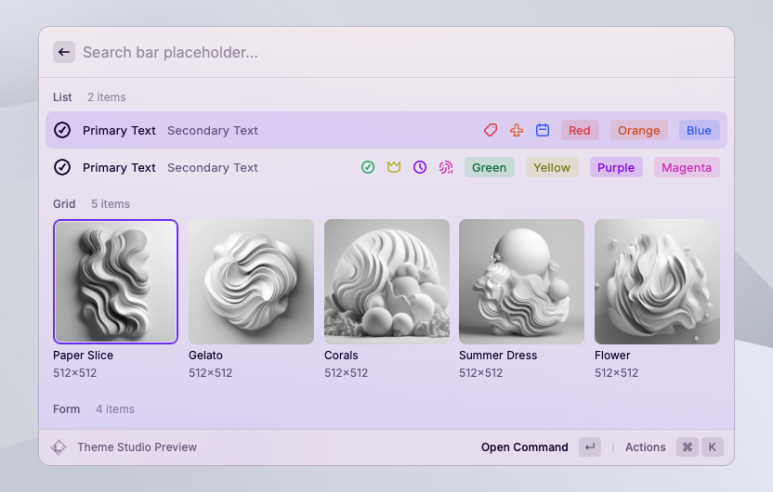Click the Gelato caption text
This screenshot has height=492, width=773.
tap(206, 355)
